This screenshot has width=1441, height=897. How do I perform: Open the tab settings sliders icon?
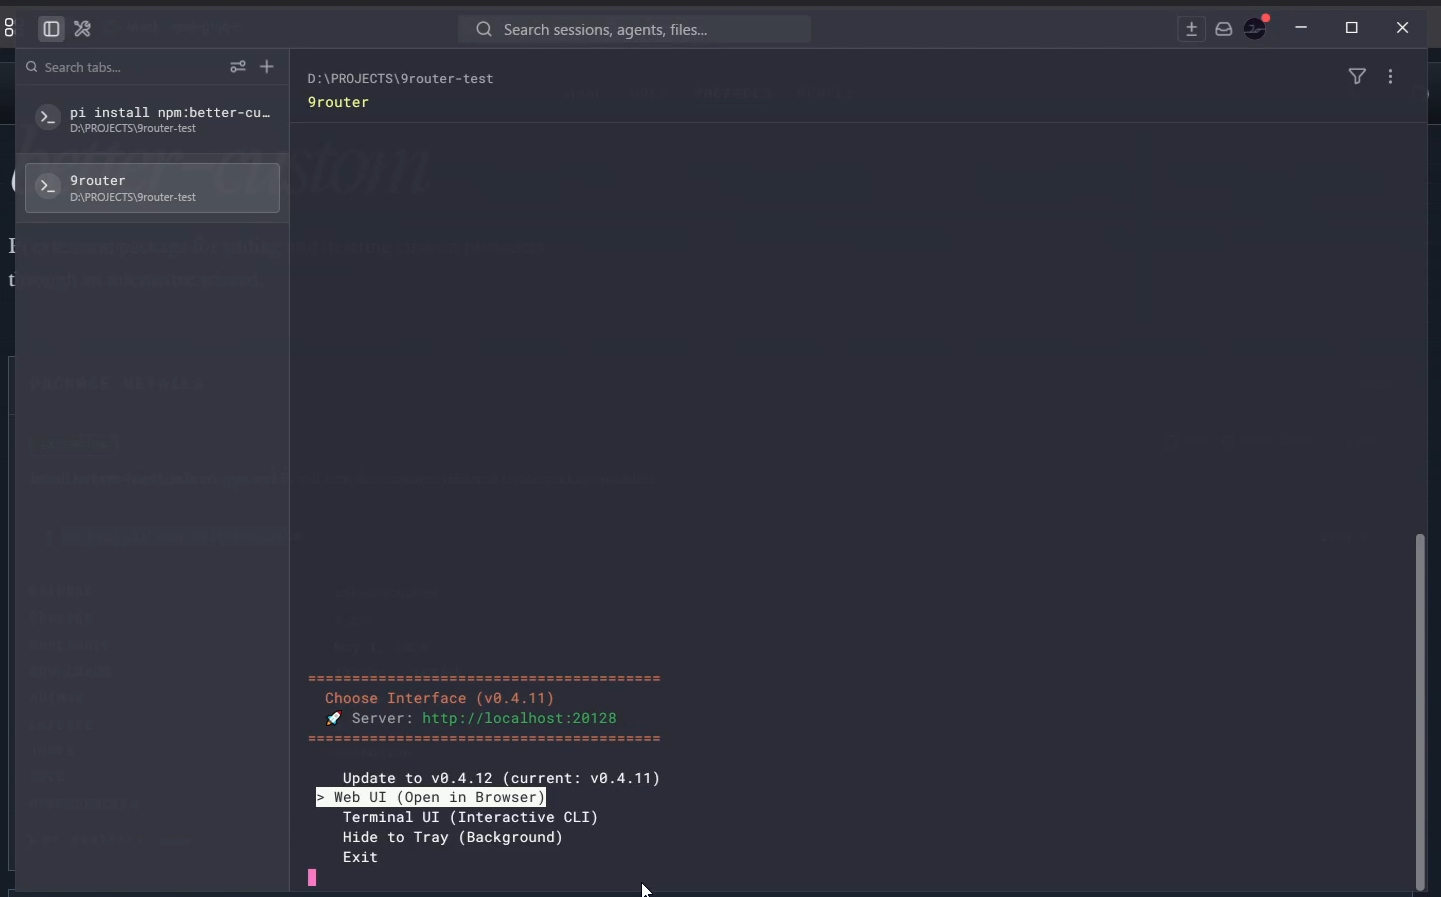pos(238,68)
